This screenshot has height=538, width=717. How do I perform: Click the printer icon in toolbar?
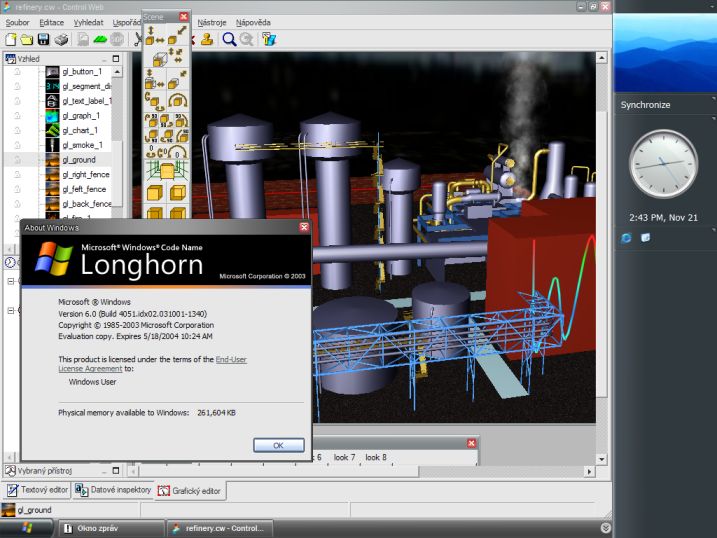(61, 39)
